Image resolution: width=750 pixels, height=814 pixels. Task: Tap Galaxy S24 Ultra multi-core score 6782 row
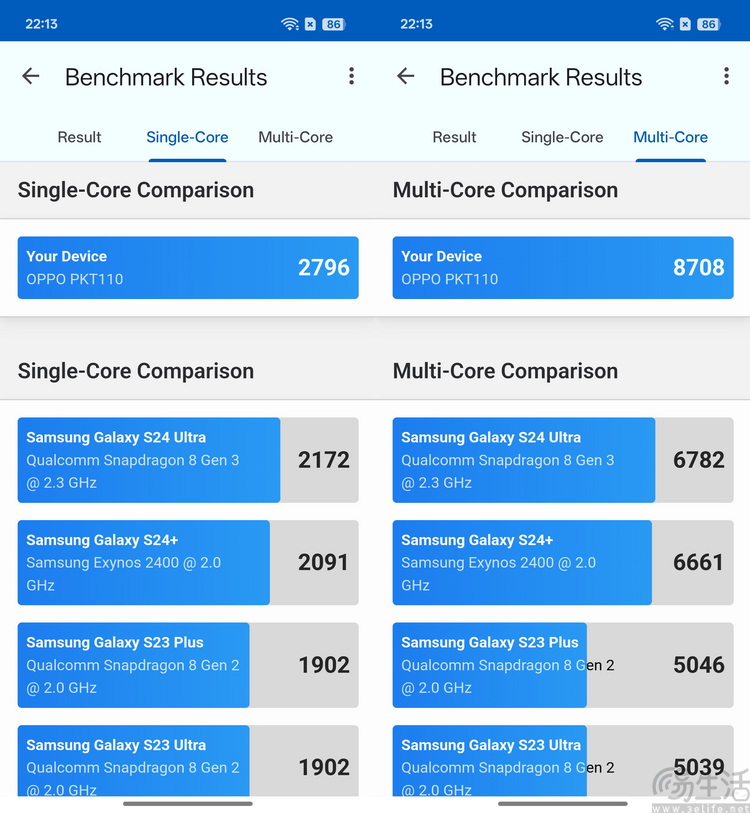563,460
